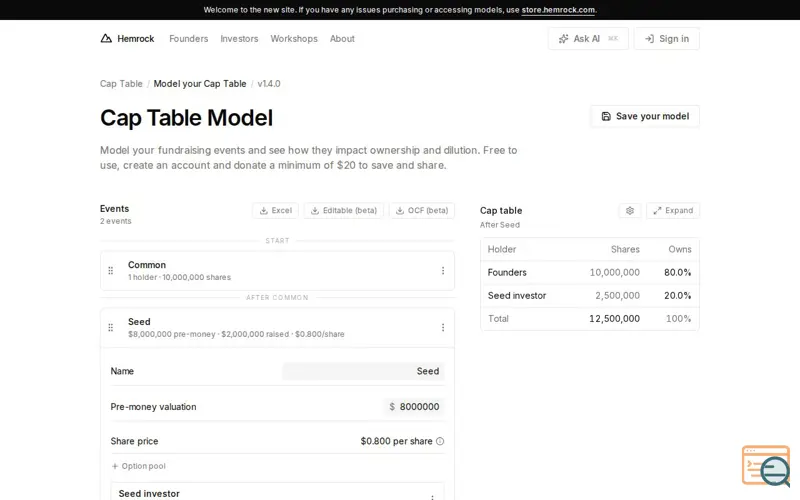
Task: Open the About nav item
Action: click(x=342, y=39)
